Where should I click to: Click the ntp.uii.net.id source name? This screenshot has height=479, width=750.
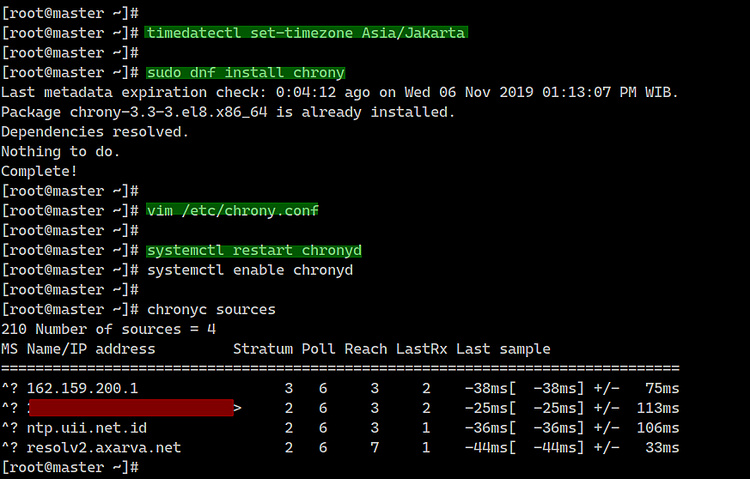(x=86, y=428)
